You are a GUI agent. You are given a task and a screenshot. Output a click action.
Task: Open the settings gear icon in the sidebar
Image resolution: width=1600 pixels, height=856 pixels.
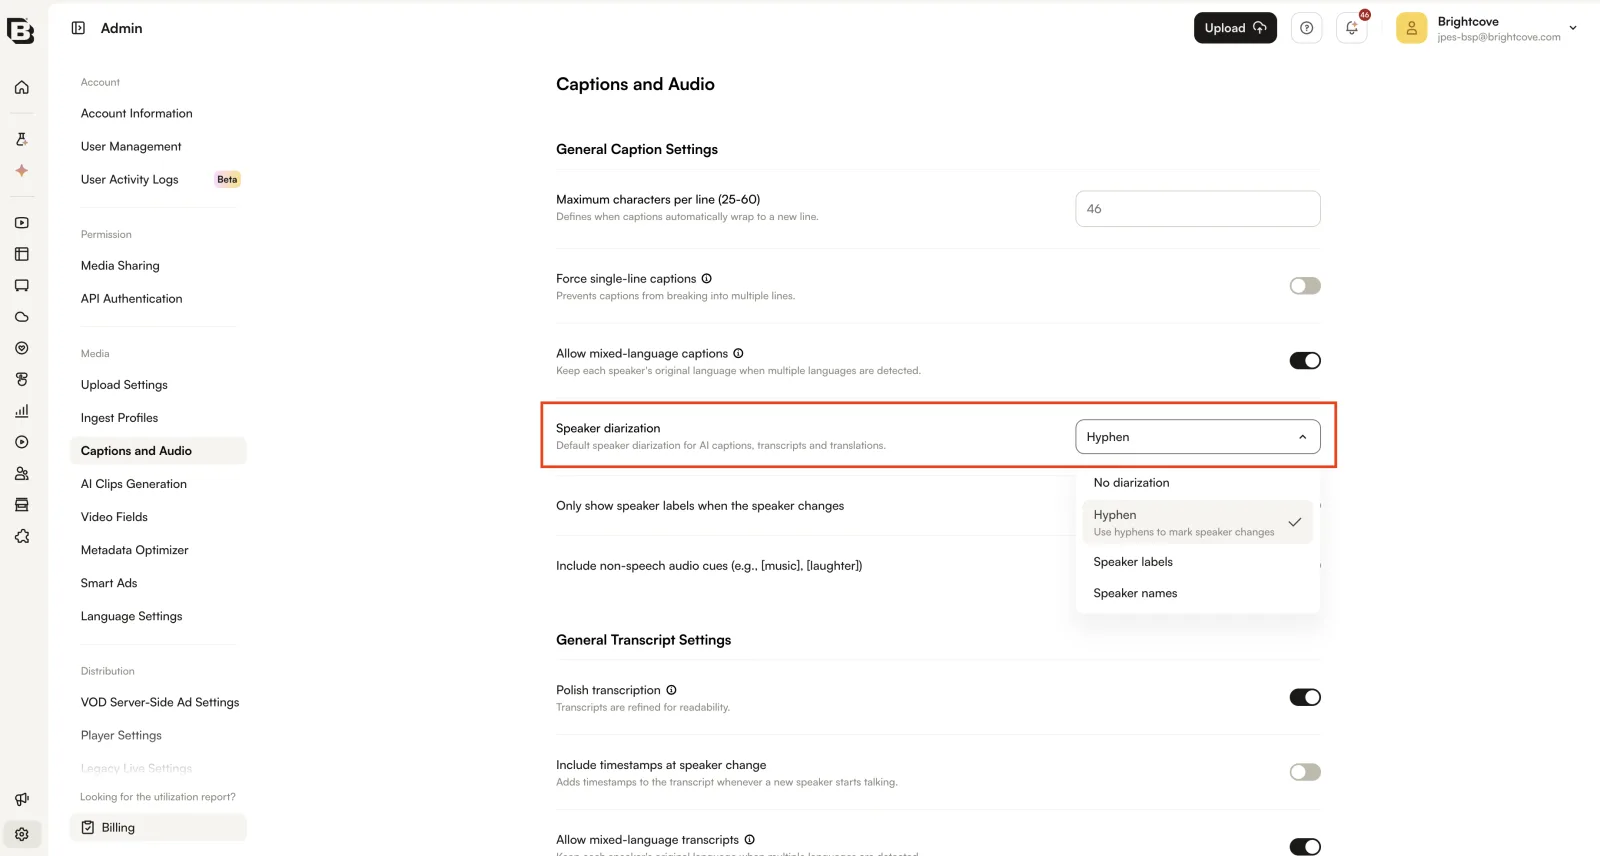point(22,834)
